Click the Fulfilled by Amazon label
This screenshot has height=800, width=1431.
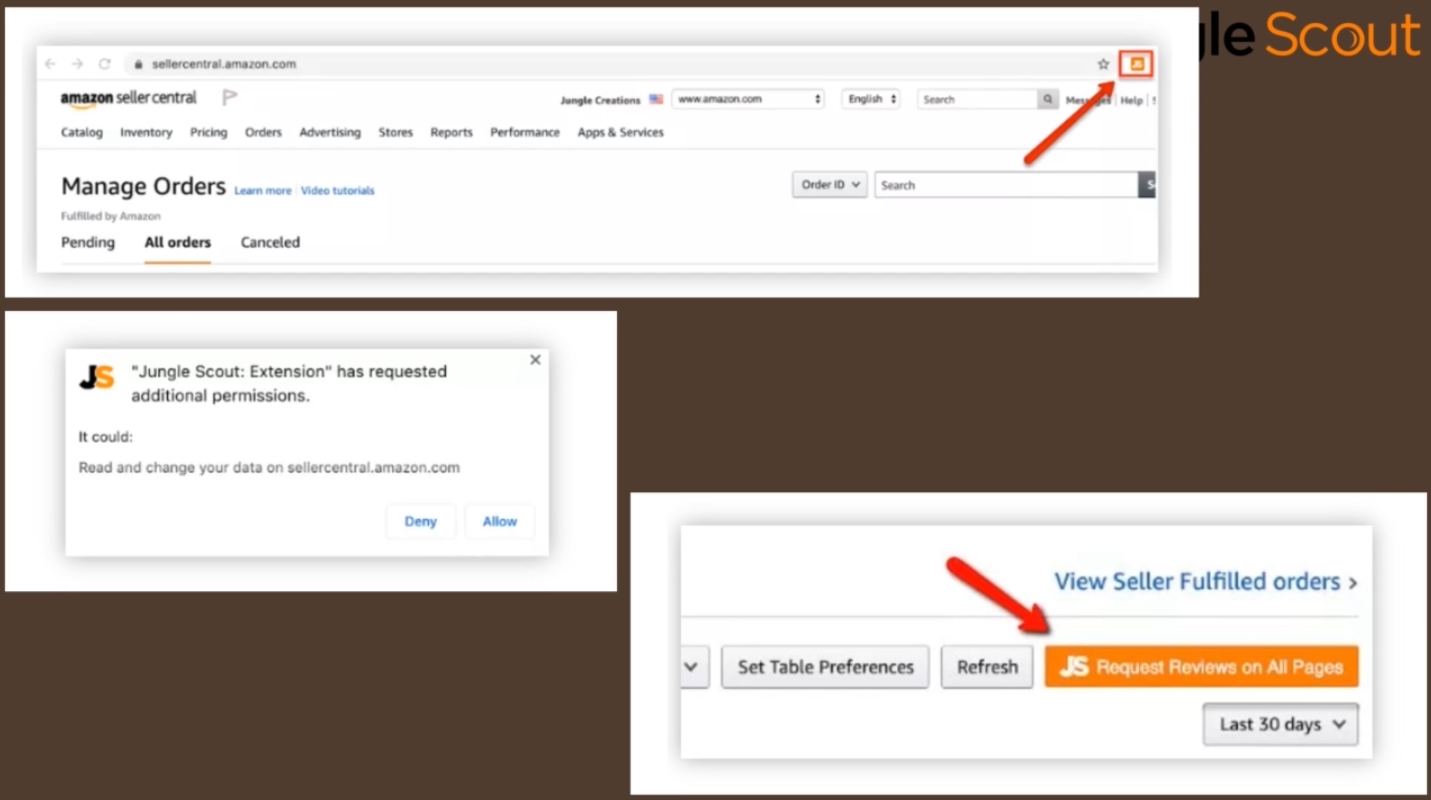point(111,216)
